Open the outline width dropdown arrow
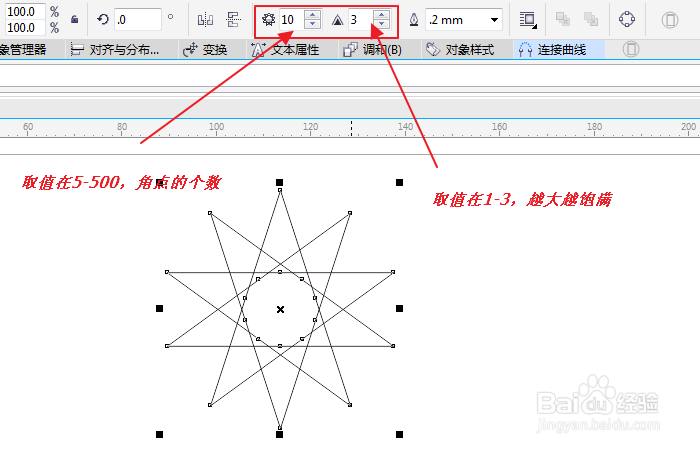700x450 pixels. coord(494,20)
